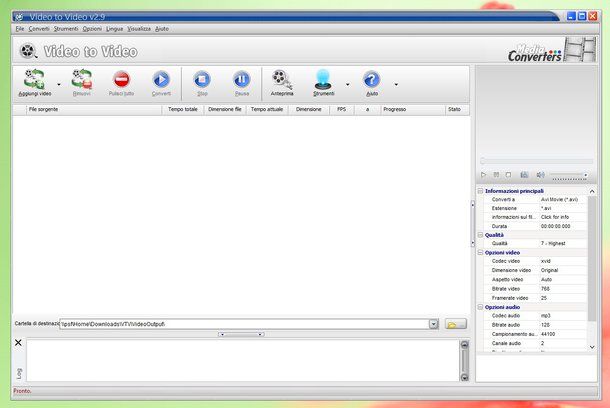This screenshot has height=408, width=610.
Task: Click the play button in preview player
Action: pyautogui.click(x=483, y=175)
